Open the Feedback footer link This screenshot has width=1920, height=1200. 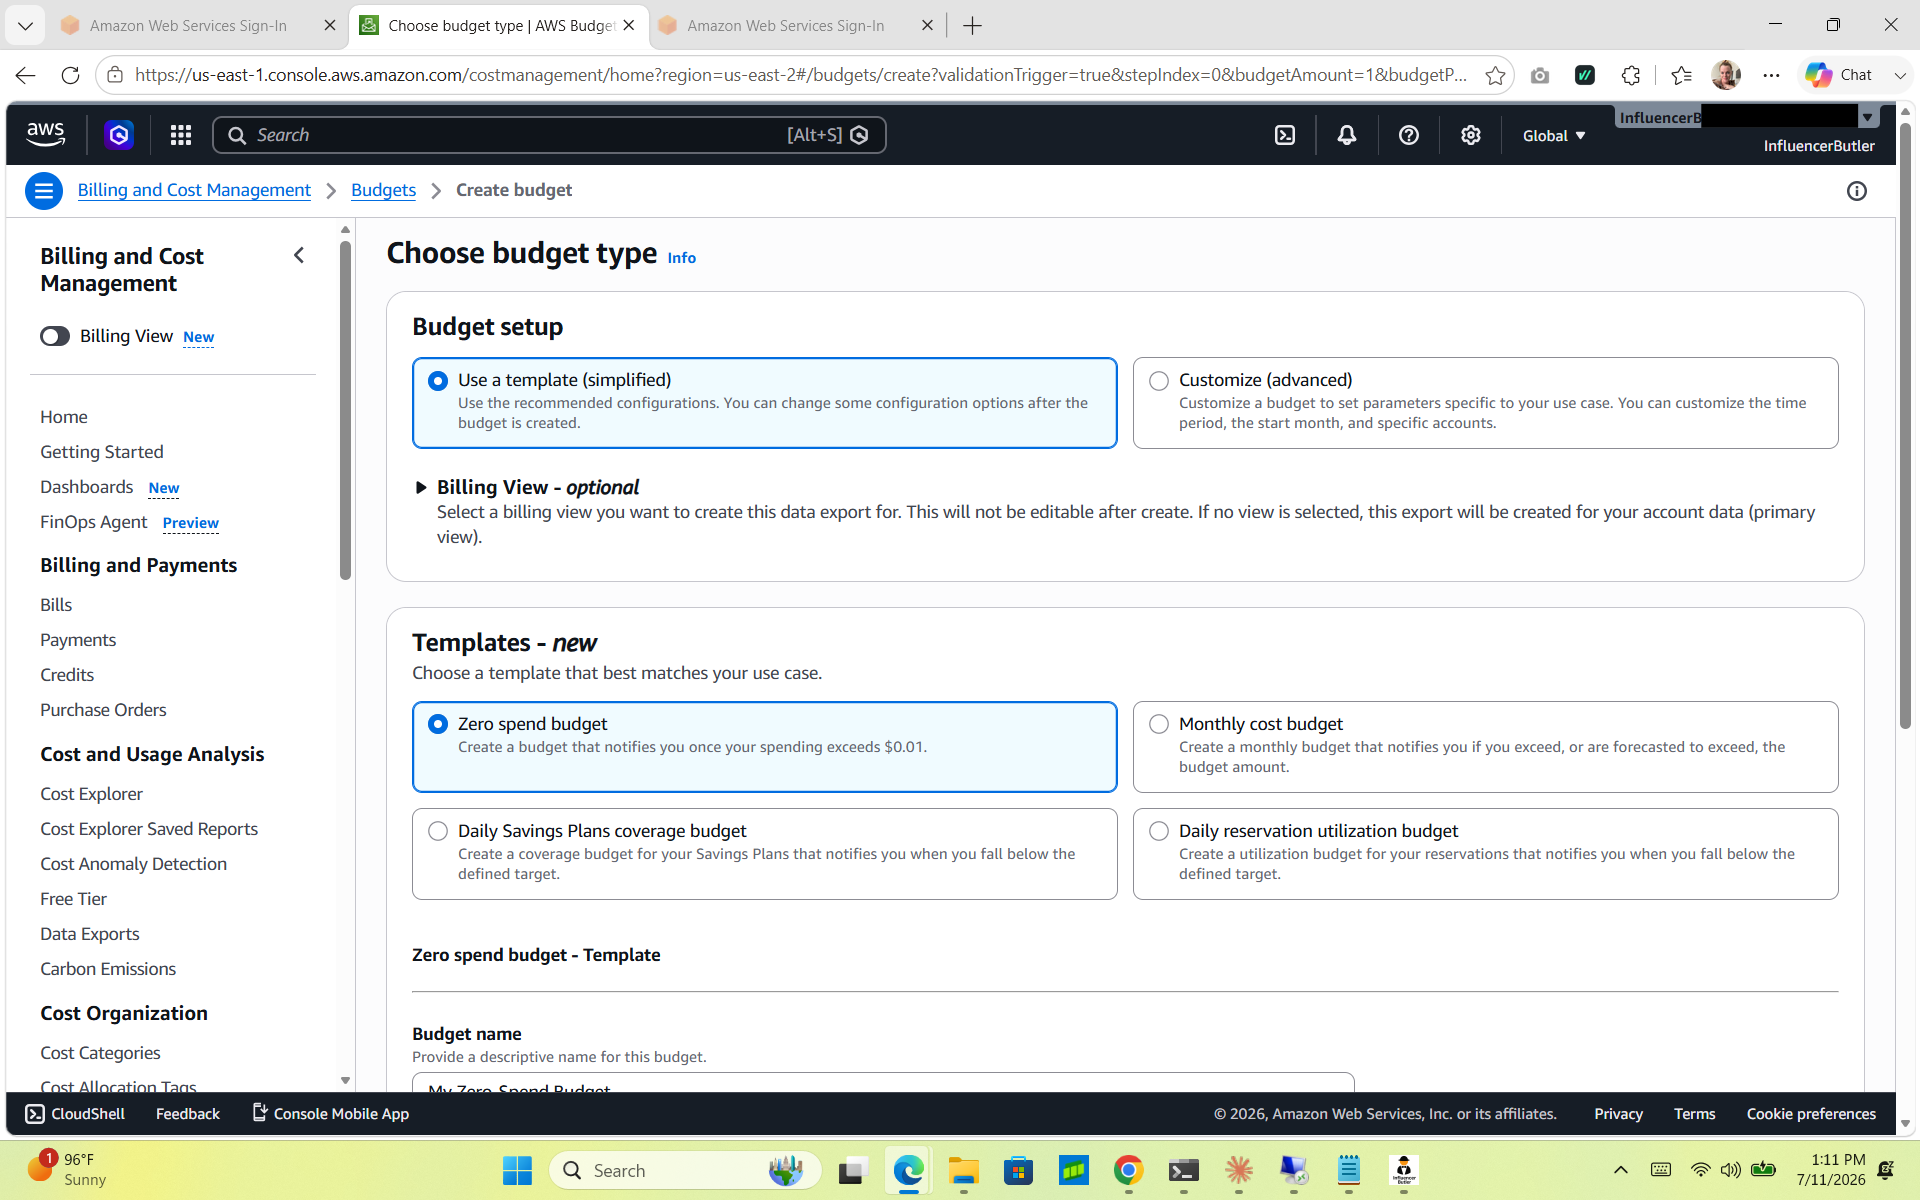[x=187, y=1114]
